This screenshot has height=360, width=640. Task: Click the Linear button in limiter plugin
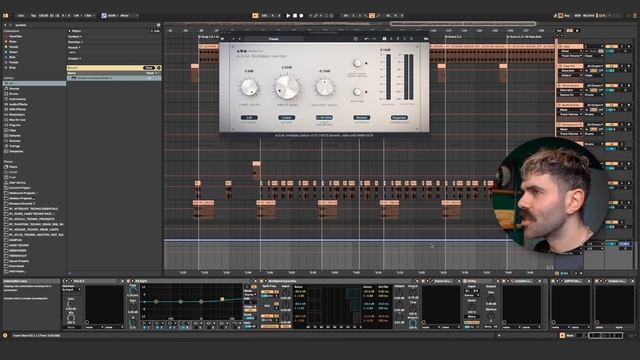tap(287, 118)
